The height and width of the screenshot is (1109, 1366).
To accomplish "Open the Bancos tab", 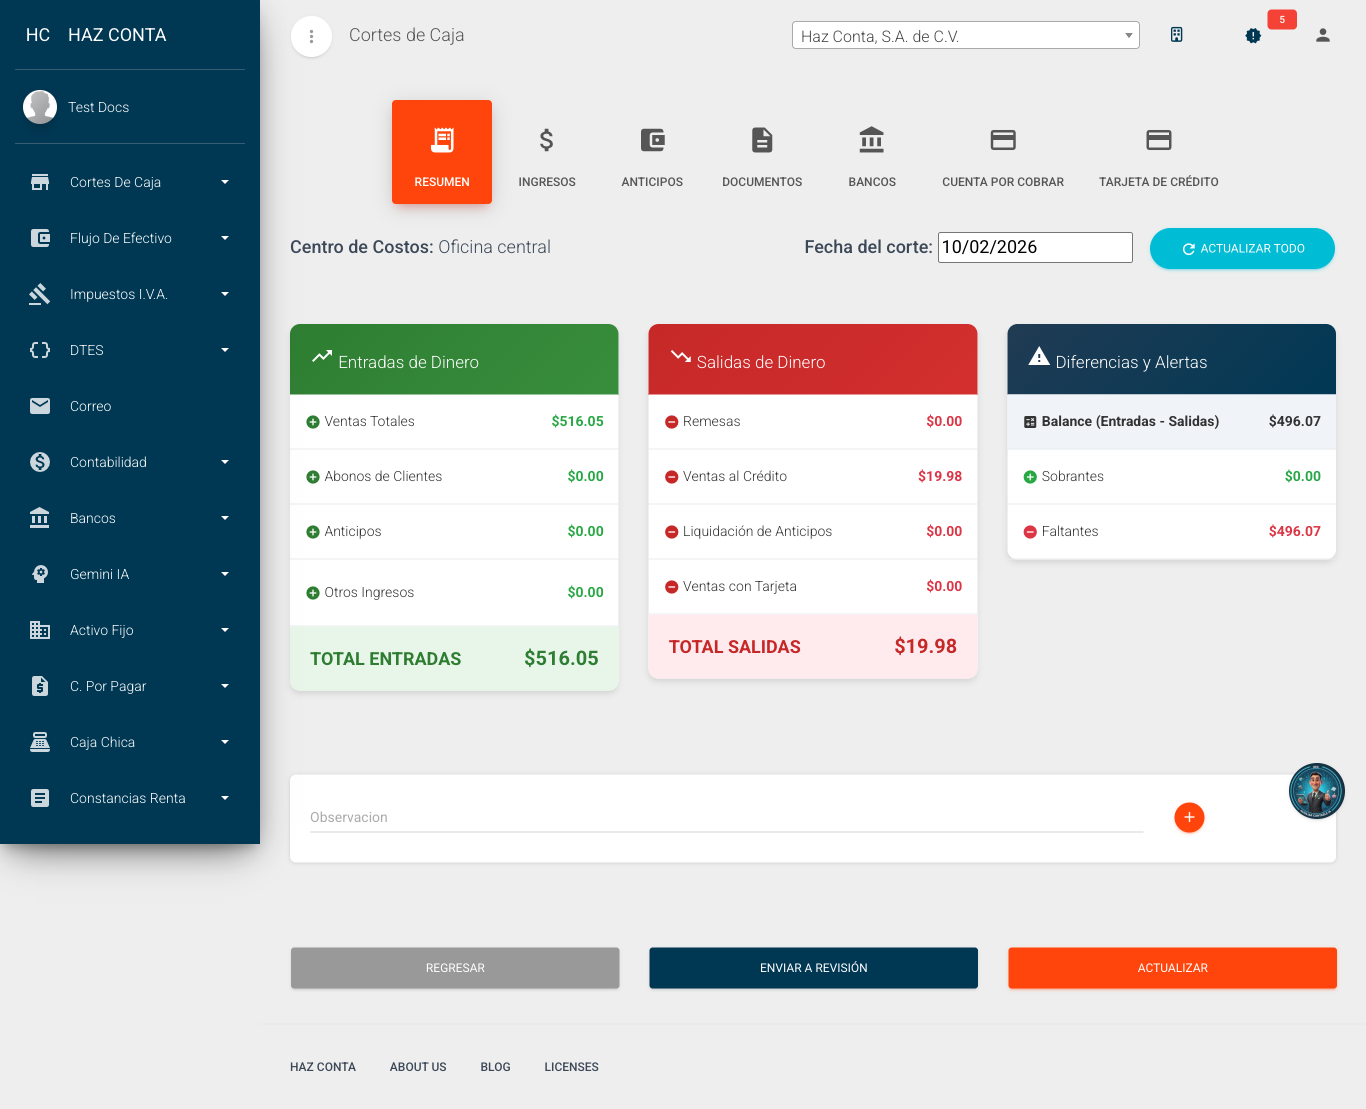I will point(872,153).
